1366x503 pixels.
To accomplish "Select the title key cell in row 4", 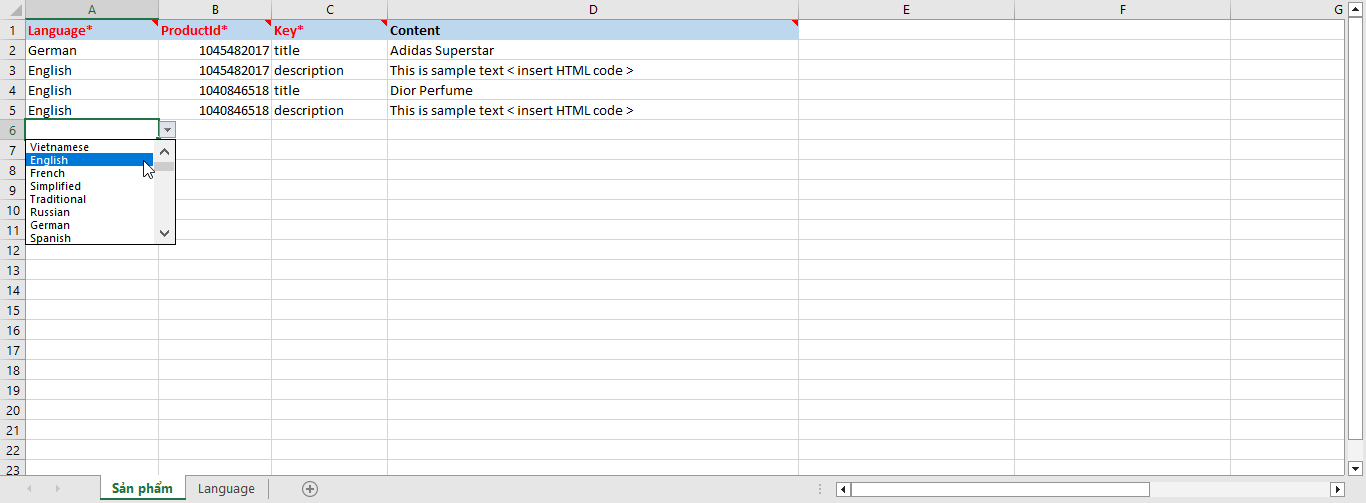I will click(329, 90).
